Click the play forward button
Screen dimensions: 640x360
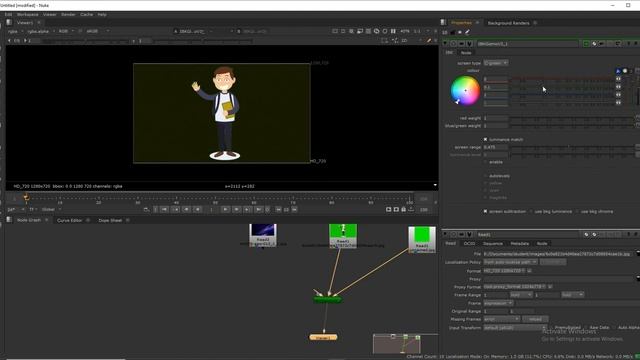[x=225, y=209]
